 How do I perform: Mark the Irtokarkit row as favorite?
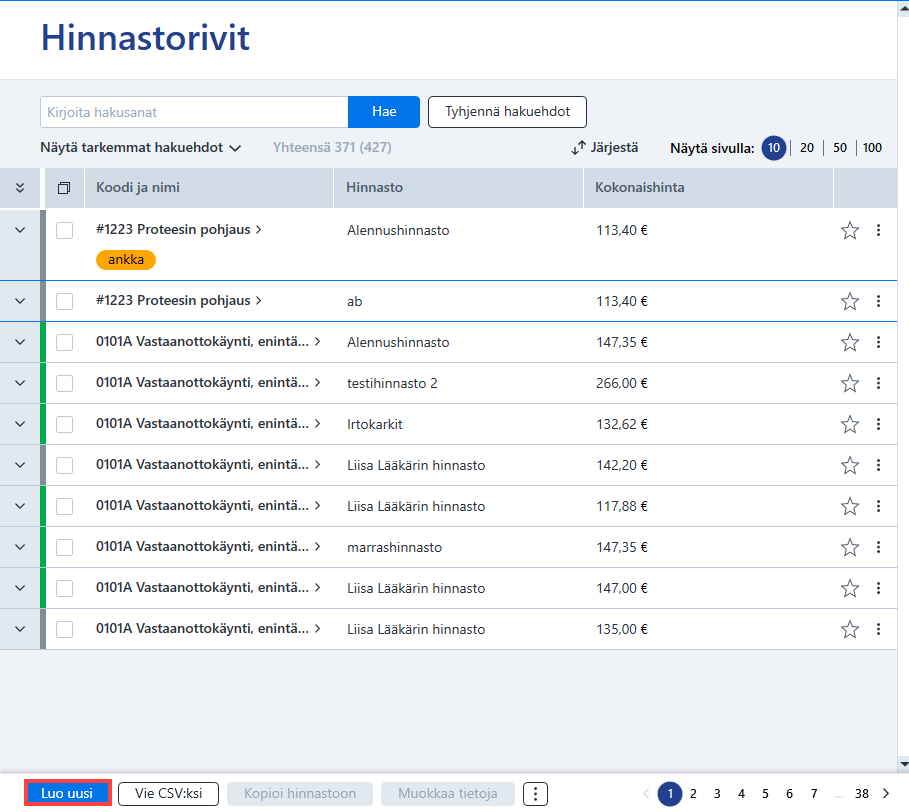coord(849,424)
